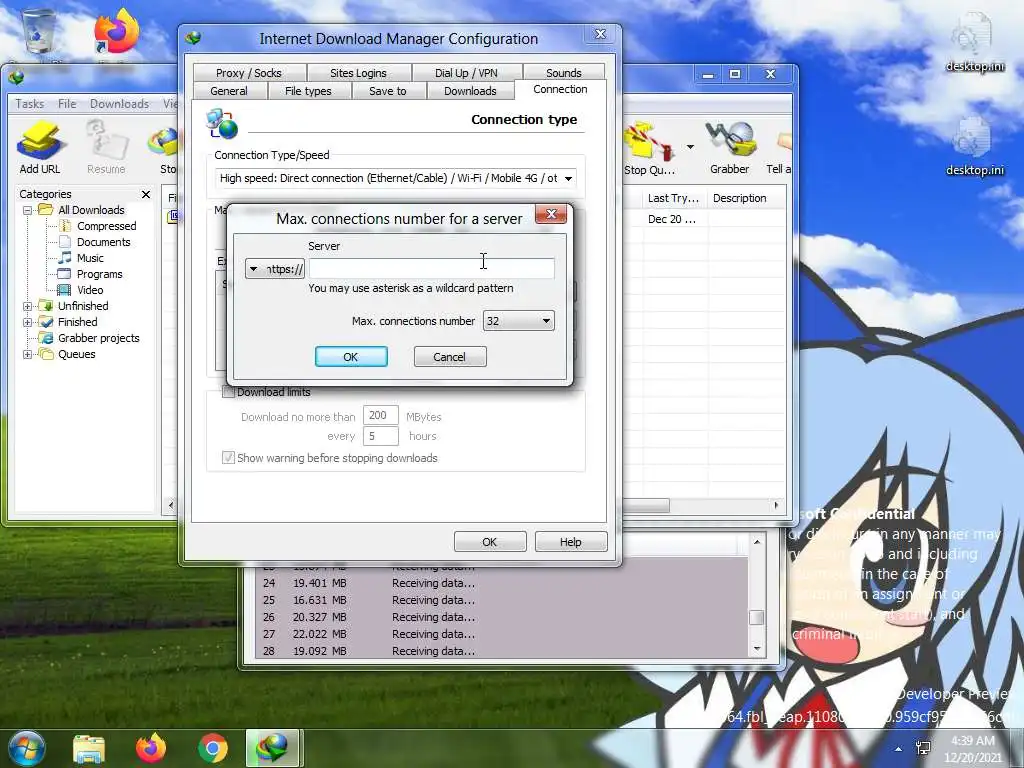Select the Video category
The width and height of the screenshot is (1024, 768).
pos(89,290)
